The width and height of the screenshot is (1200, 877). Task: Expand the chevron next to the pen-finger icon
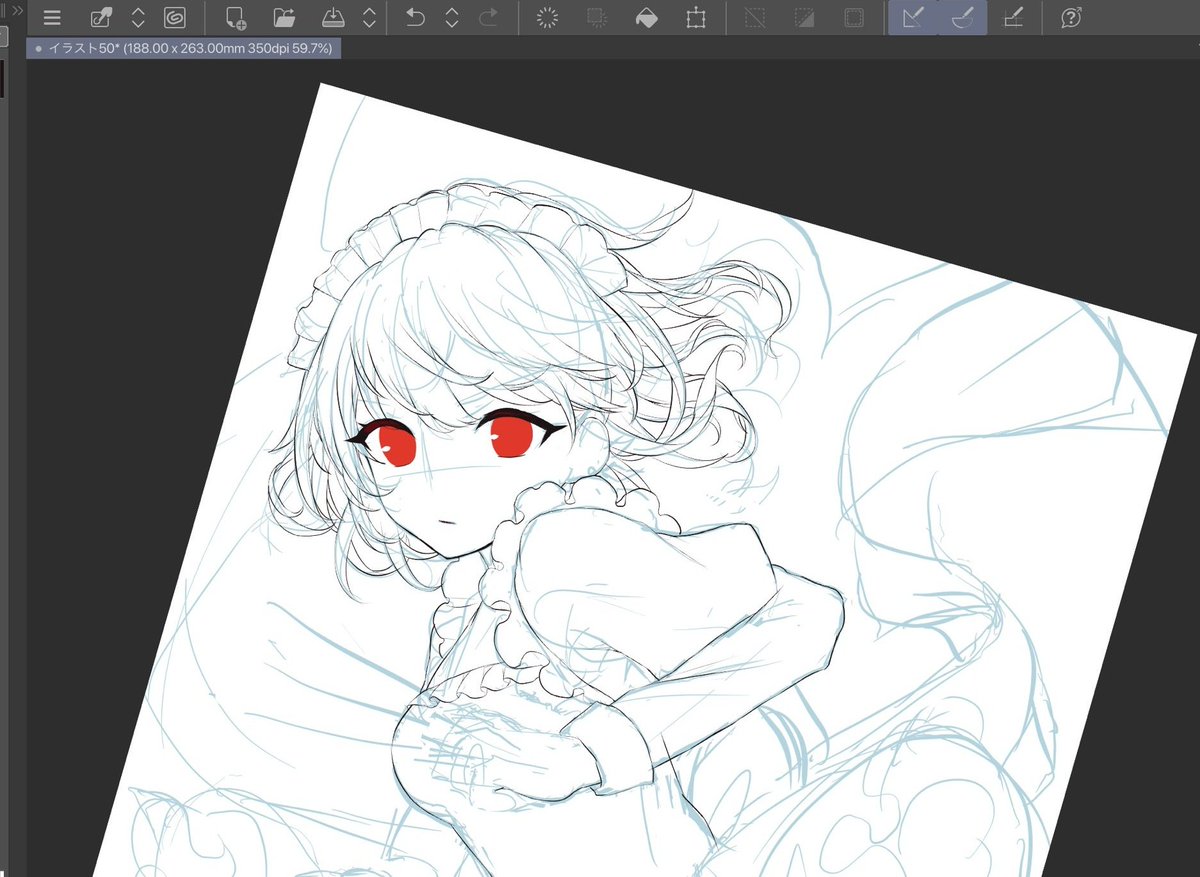point(138,18)
